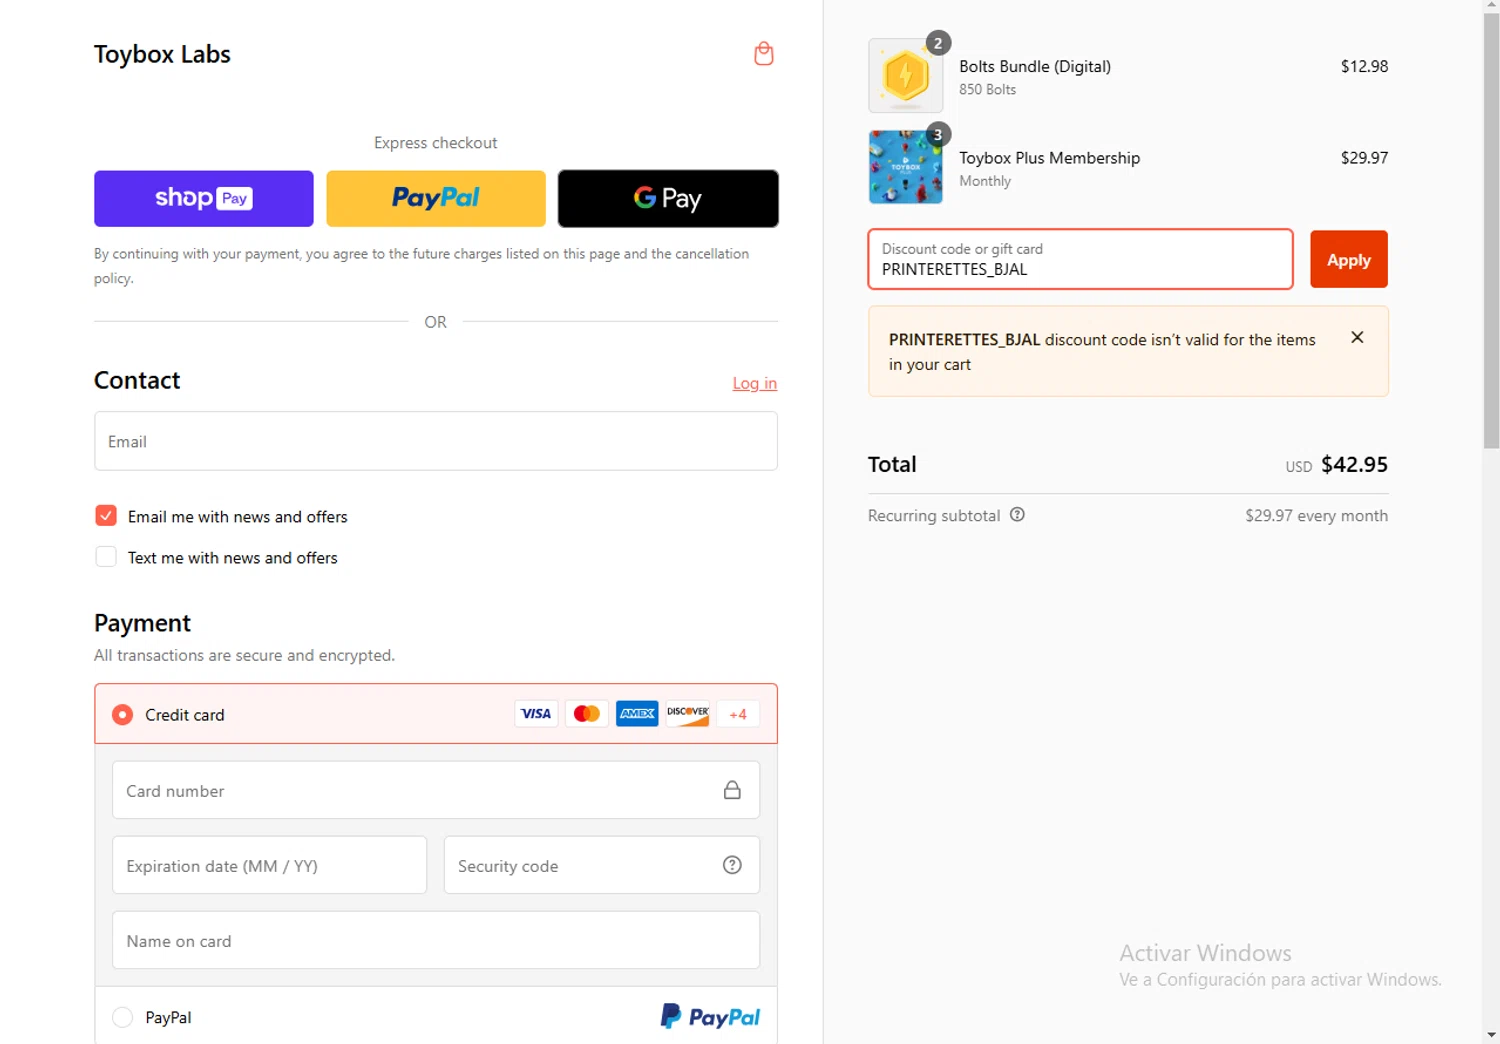This screenshot has height=1044, width=1500.
Task: Select the Credit card payment option
Action: tap(122, 715)
